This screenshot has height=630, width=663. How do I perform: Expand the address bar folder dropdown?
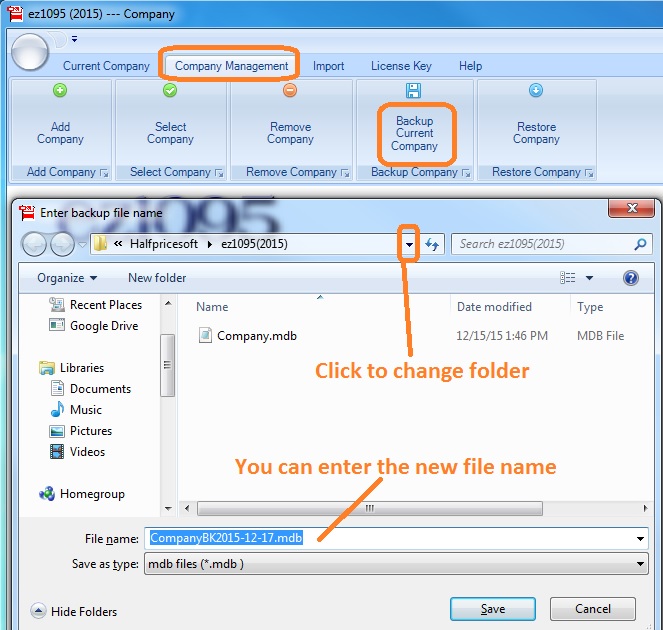click(x=409, y=244)
